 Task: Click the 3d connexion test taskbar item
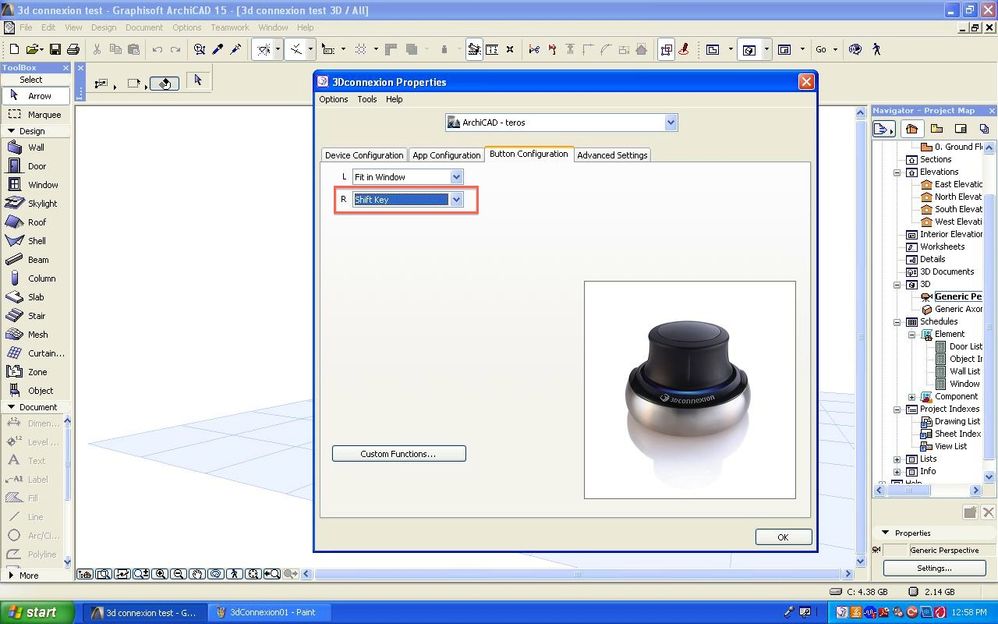(x=145, y=612)
